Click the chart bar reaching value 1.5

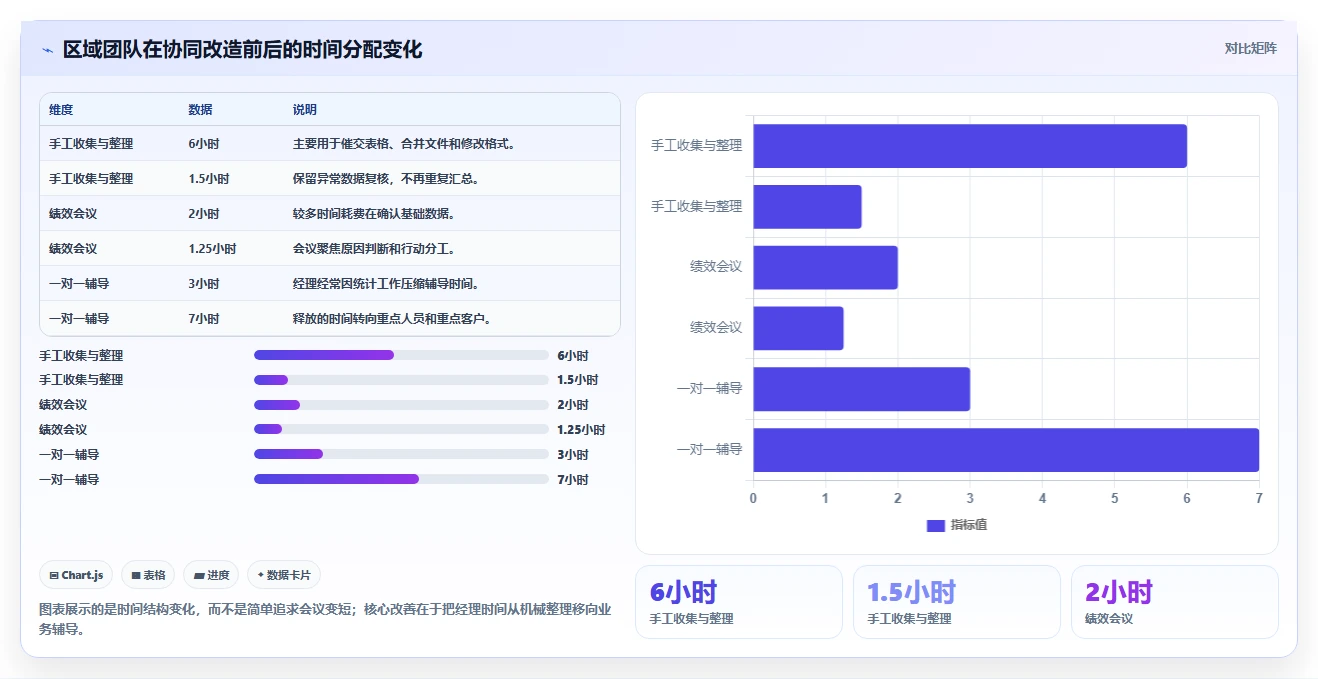pos(807,207)
